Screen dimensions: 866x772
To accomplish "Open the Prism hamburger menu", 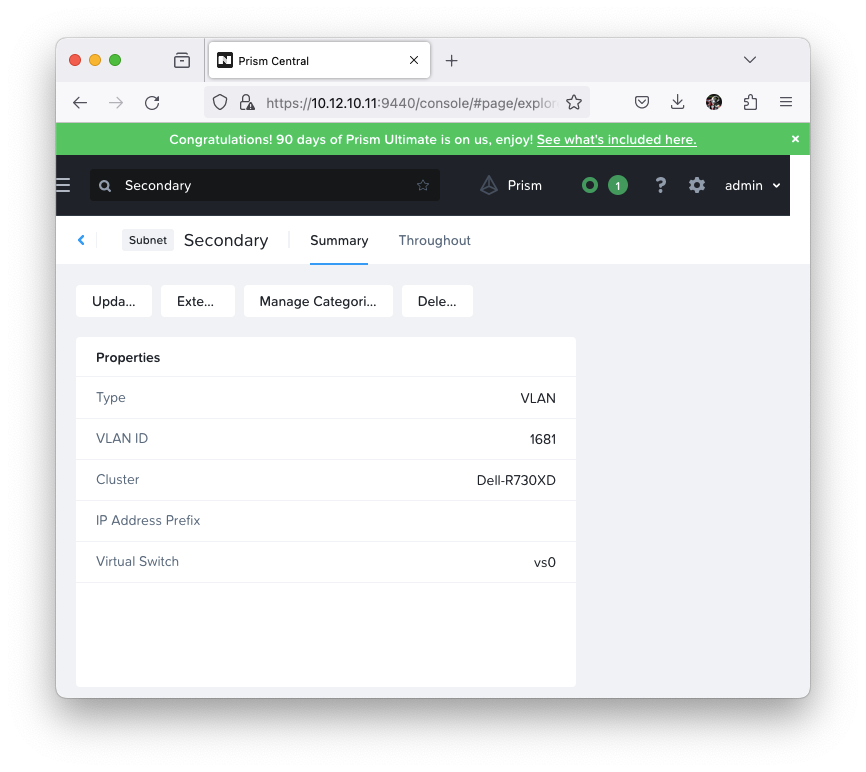I will 63,186.
